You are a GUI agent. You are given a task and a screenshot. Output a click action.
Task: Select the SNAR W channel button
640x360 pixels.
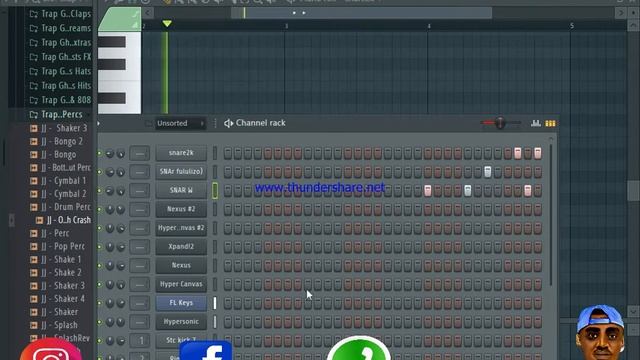pos(181,190)
